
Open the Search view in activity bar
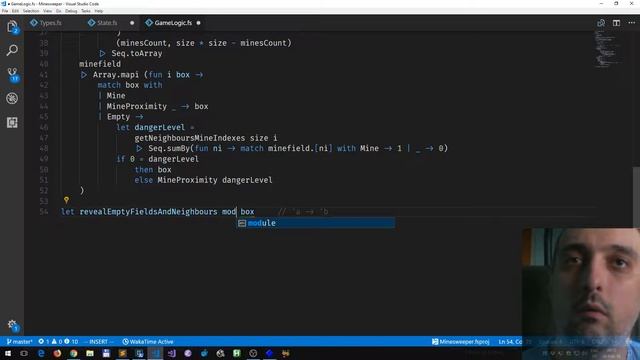pyautogui.click(x=12, y=51)
